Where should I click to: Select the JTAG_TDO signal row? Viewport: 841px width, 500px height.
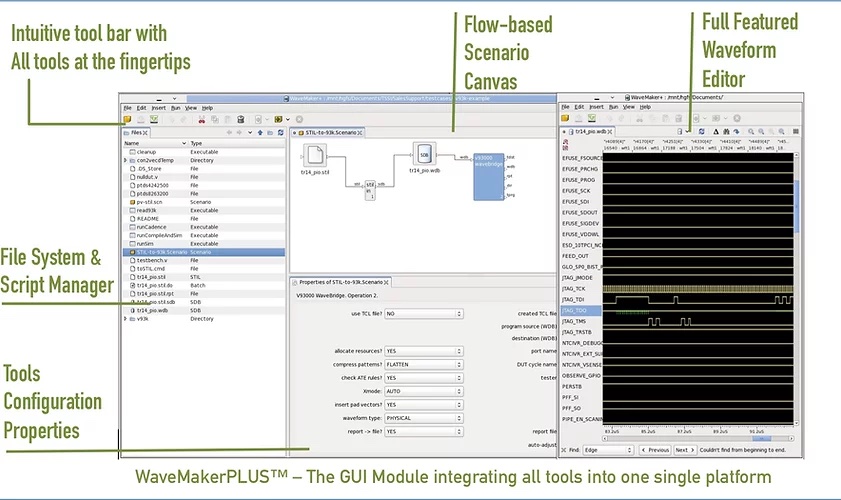577,310
